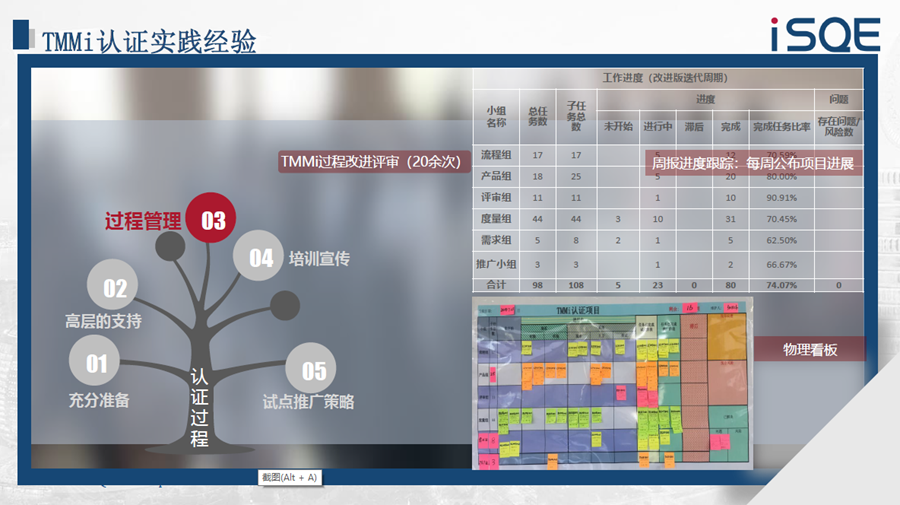Click the total tasks value 98
Screen dimensions: 900x505
[x=537, y=285]
